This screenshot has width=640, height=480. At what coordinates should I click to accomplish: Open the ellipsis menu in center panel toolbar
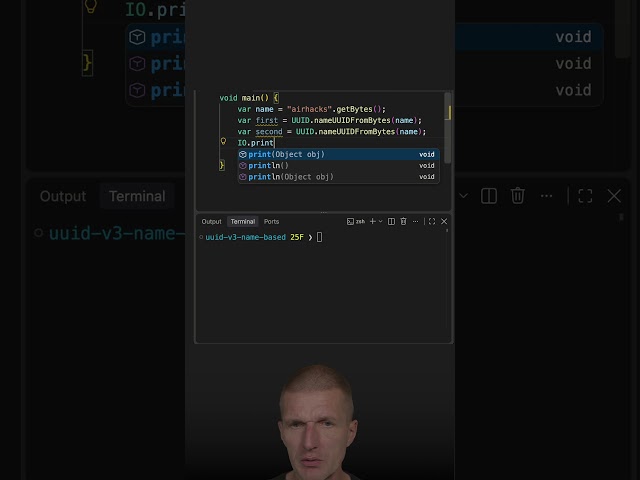[416, 221]
